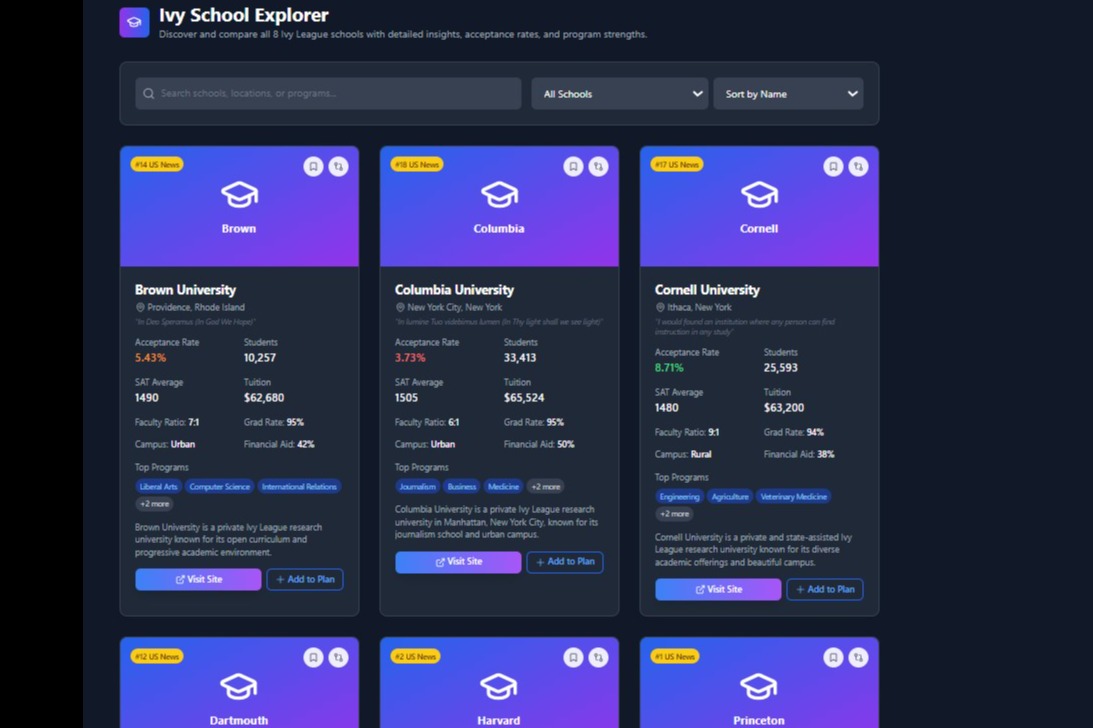Click the #14 US News badge

tap(157, 165)
